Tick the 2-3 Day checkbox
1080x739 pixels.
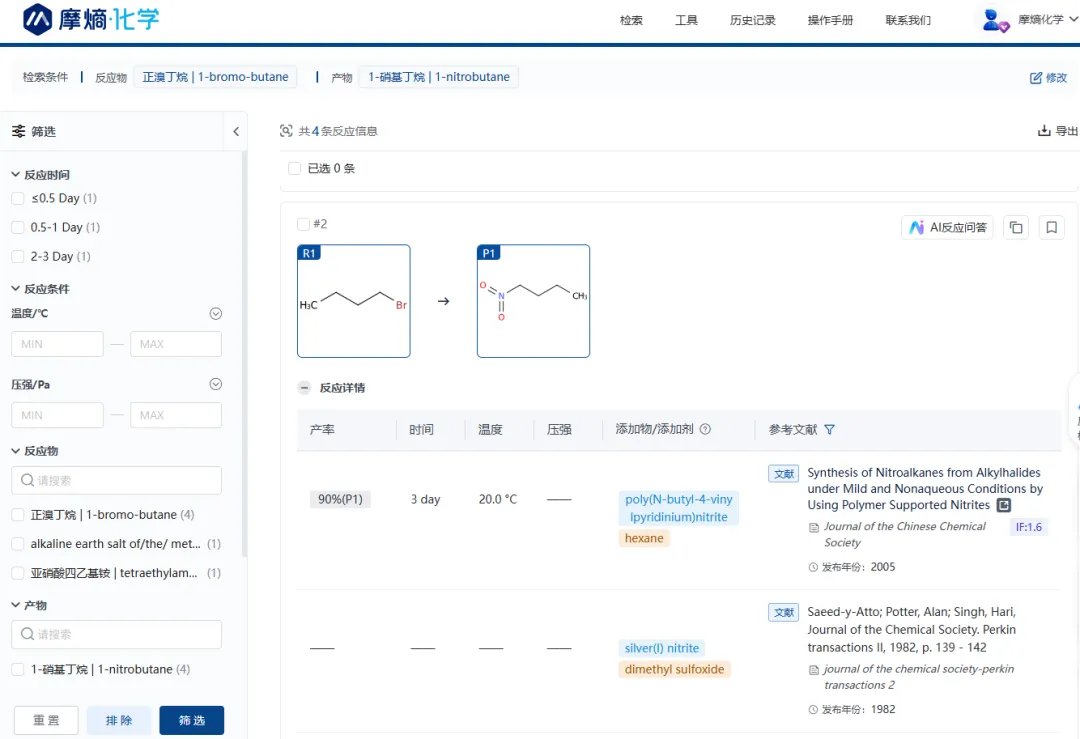18,257
